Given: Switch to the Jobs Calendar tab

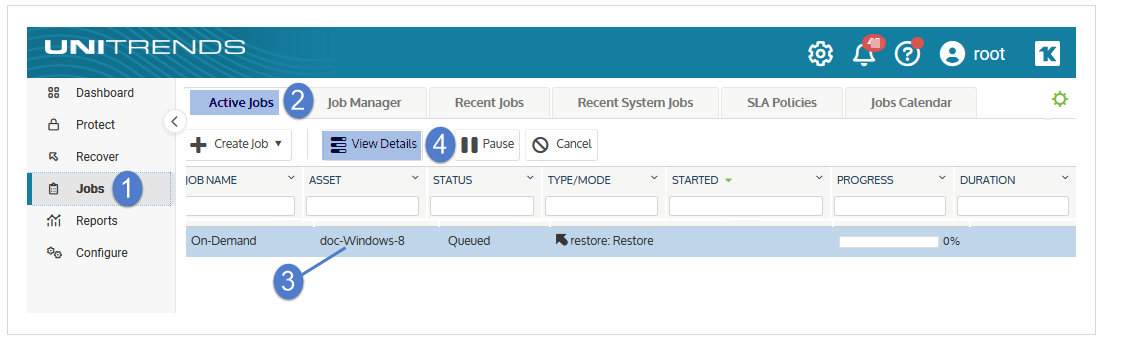Looking at the screenshot, I should pos(911,102).
